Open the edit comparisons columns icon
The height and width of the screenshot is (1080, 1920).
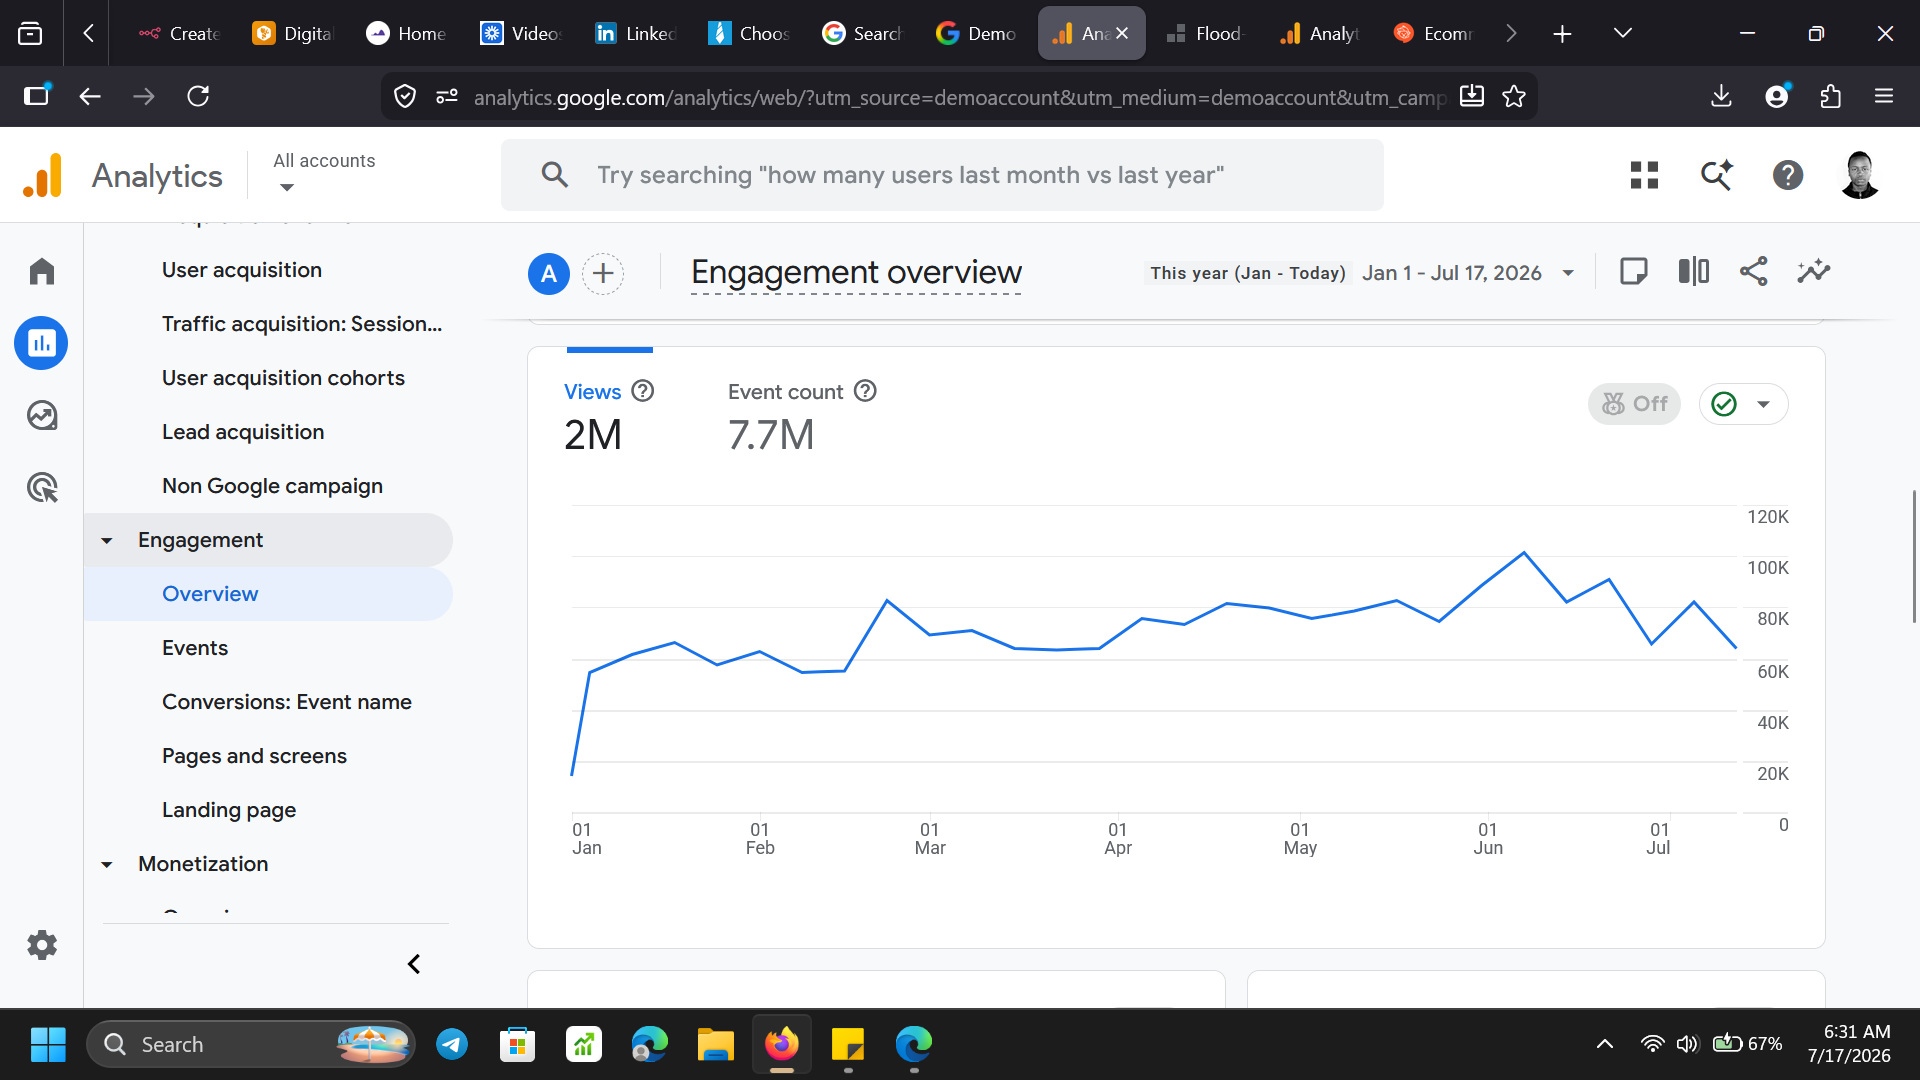(x=1693, y=271)
